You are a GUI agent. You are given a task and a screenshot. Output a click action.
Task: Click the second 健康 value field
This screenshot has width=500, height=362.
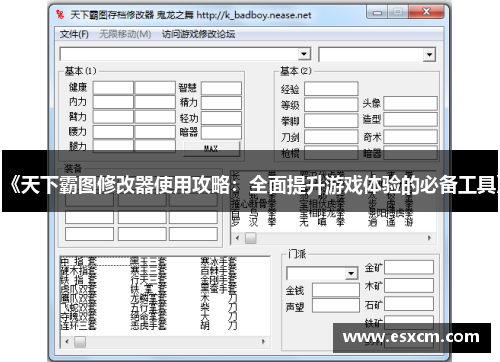point(155,88)
